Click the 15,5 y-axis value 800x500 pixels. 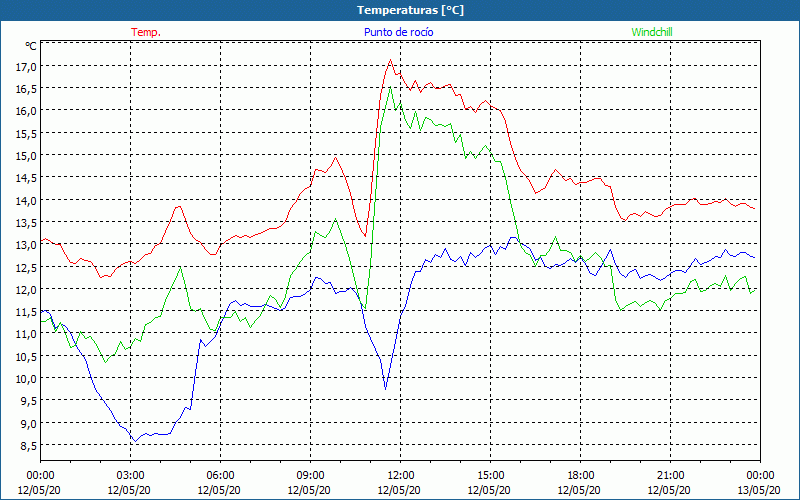(x=27, y=133)
